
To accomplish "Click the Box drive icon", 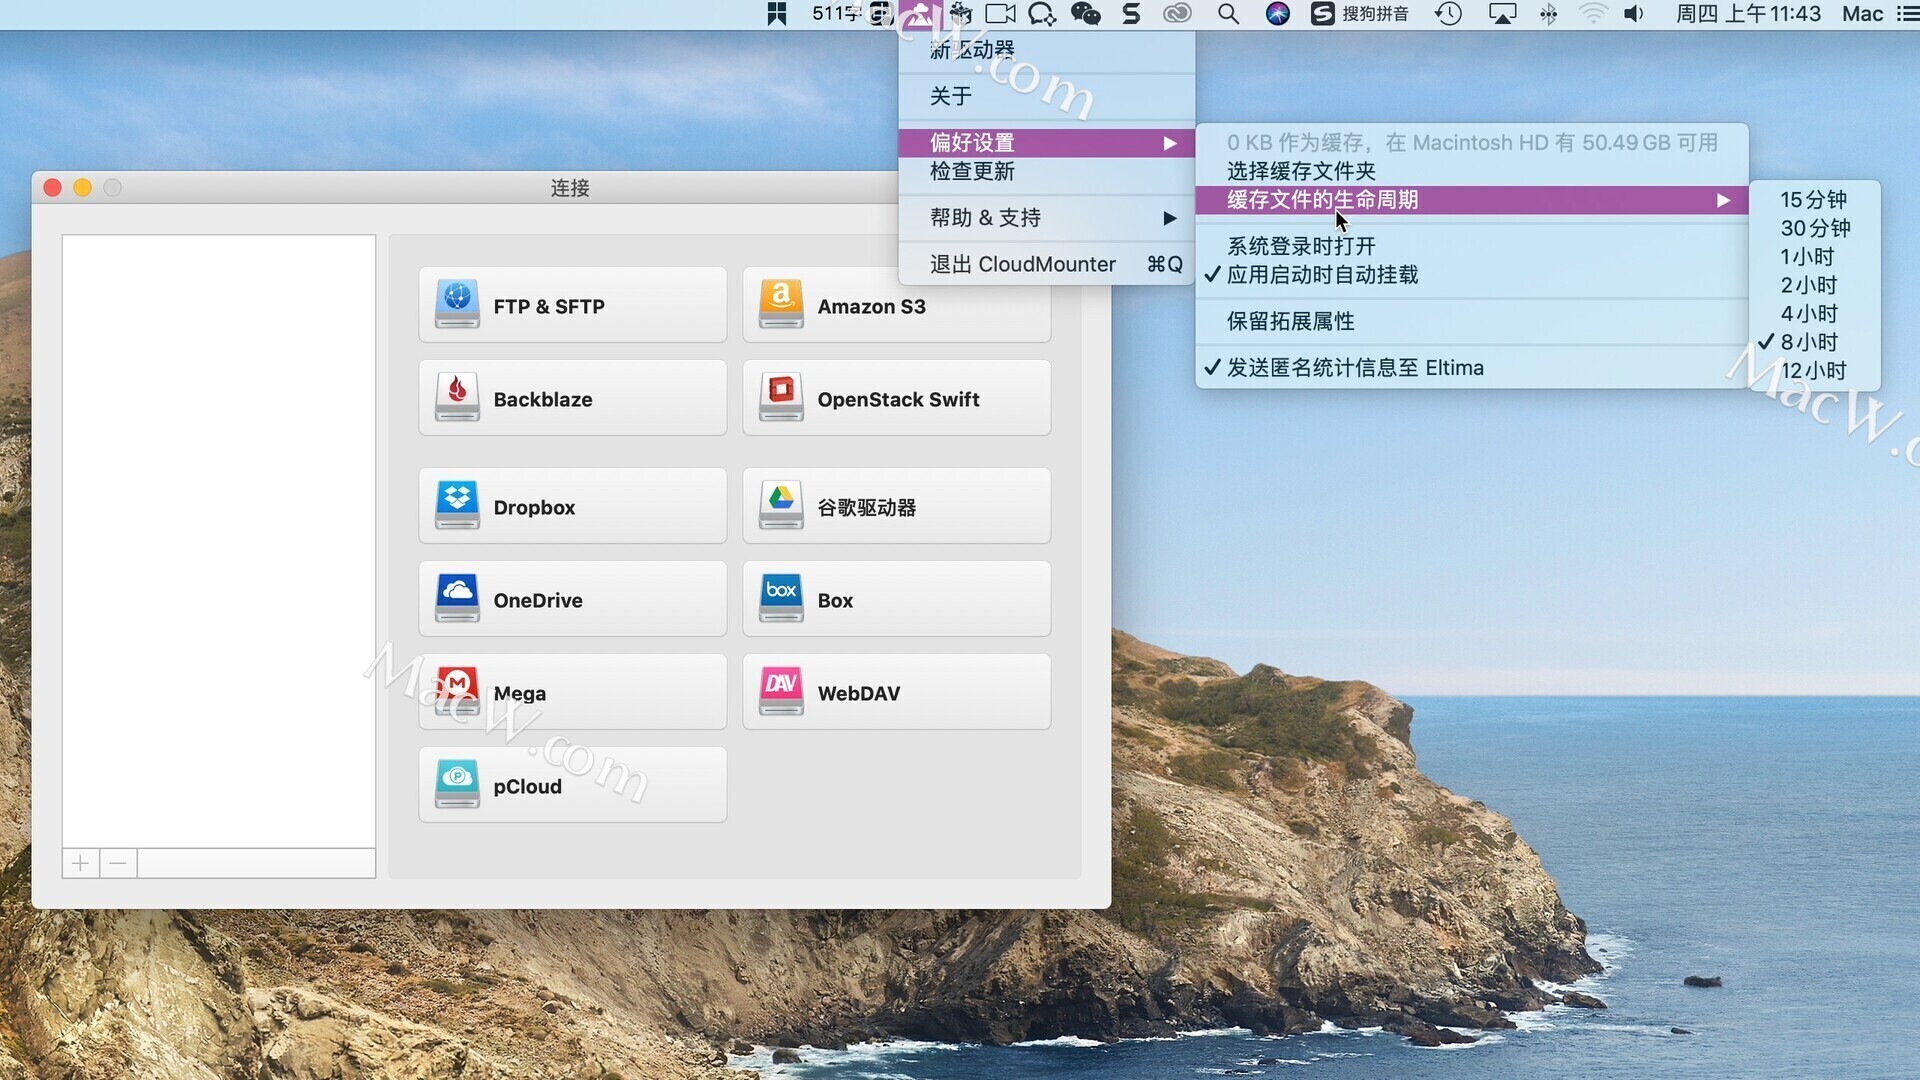I will pos(781,598).
